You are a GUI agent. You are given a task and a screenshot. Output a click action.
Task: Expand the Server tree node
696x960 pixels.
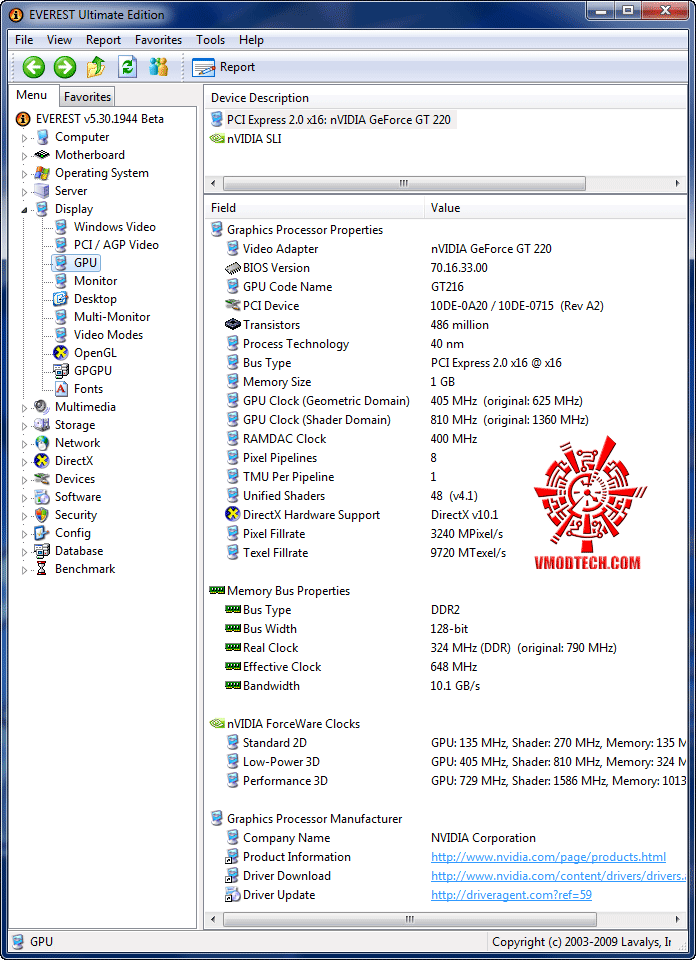click(x=24, y=192)
